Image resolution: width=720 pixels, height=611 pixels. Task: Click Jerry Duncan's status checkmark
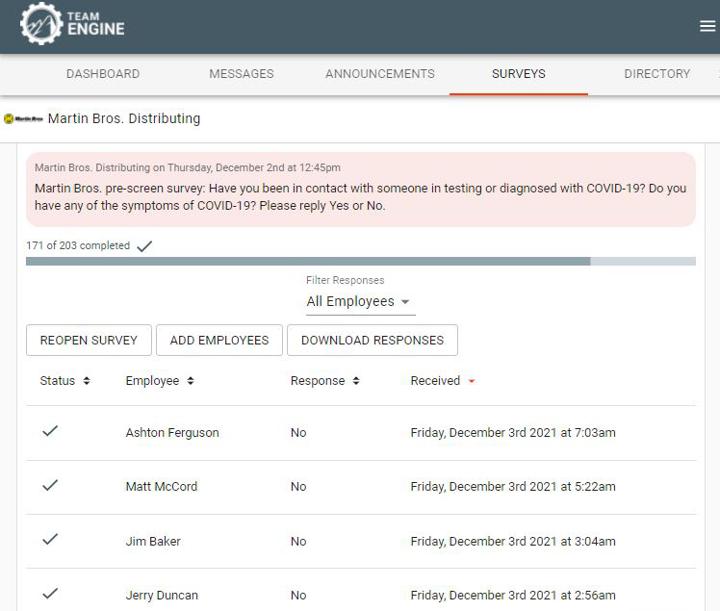coord(50,594)
